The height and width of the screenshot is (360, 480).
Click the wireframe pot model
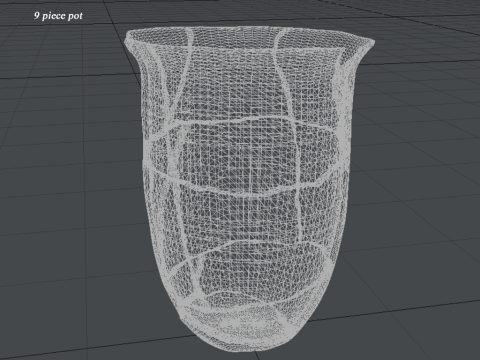(249, 189)
